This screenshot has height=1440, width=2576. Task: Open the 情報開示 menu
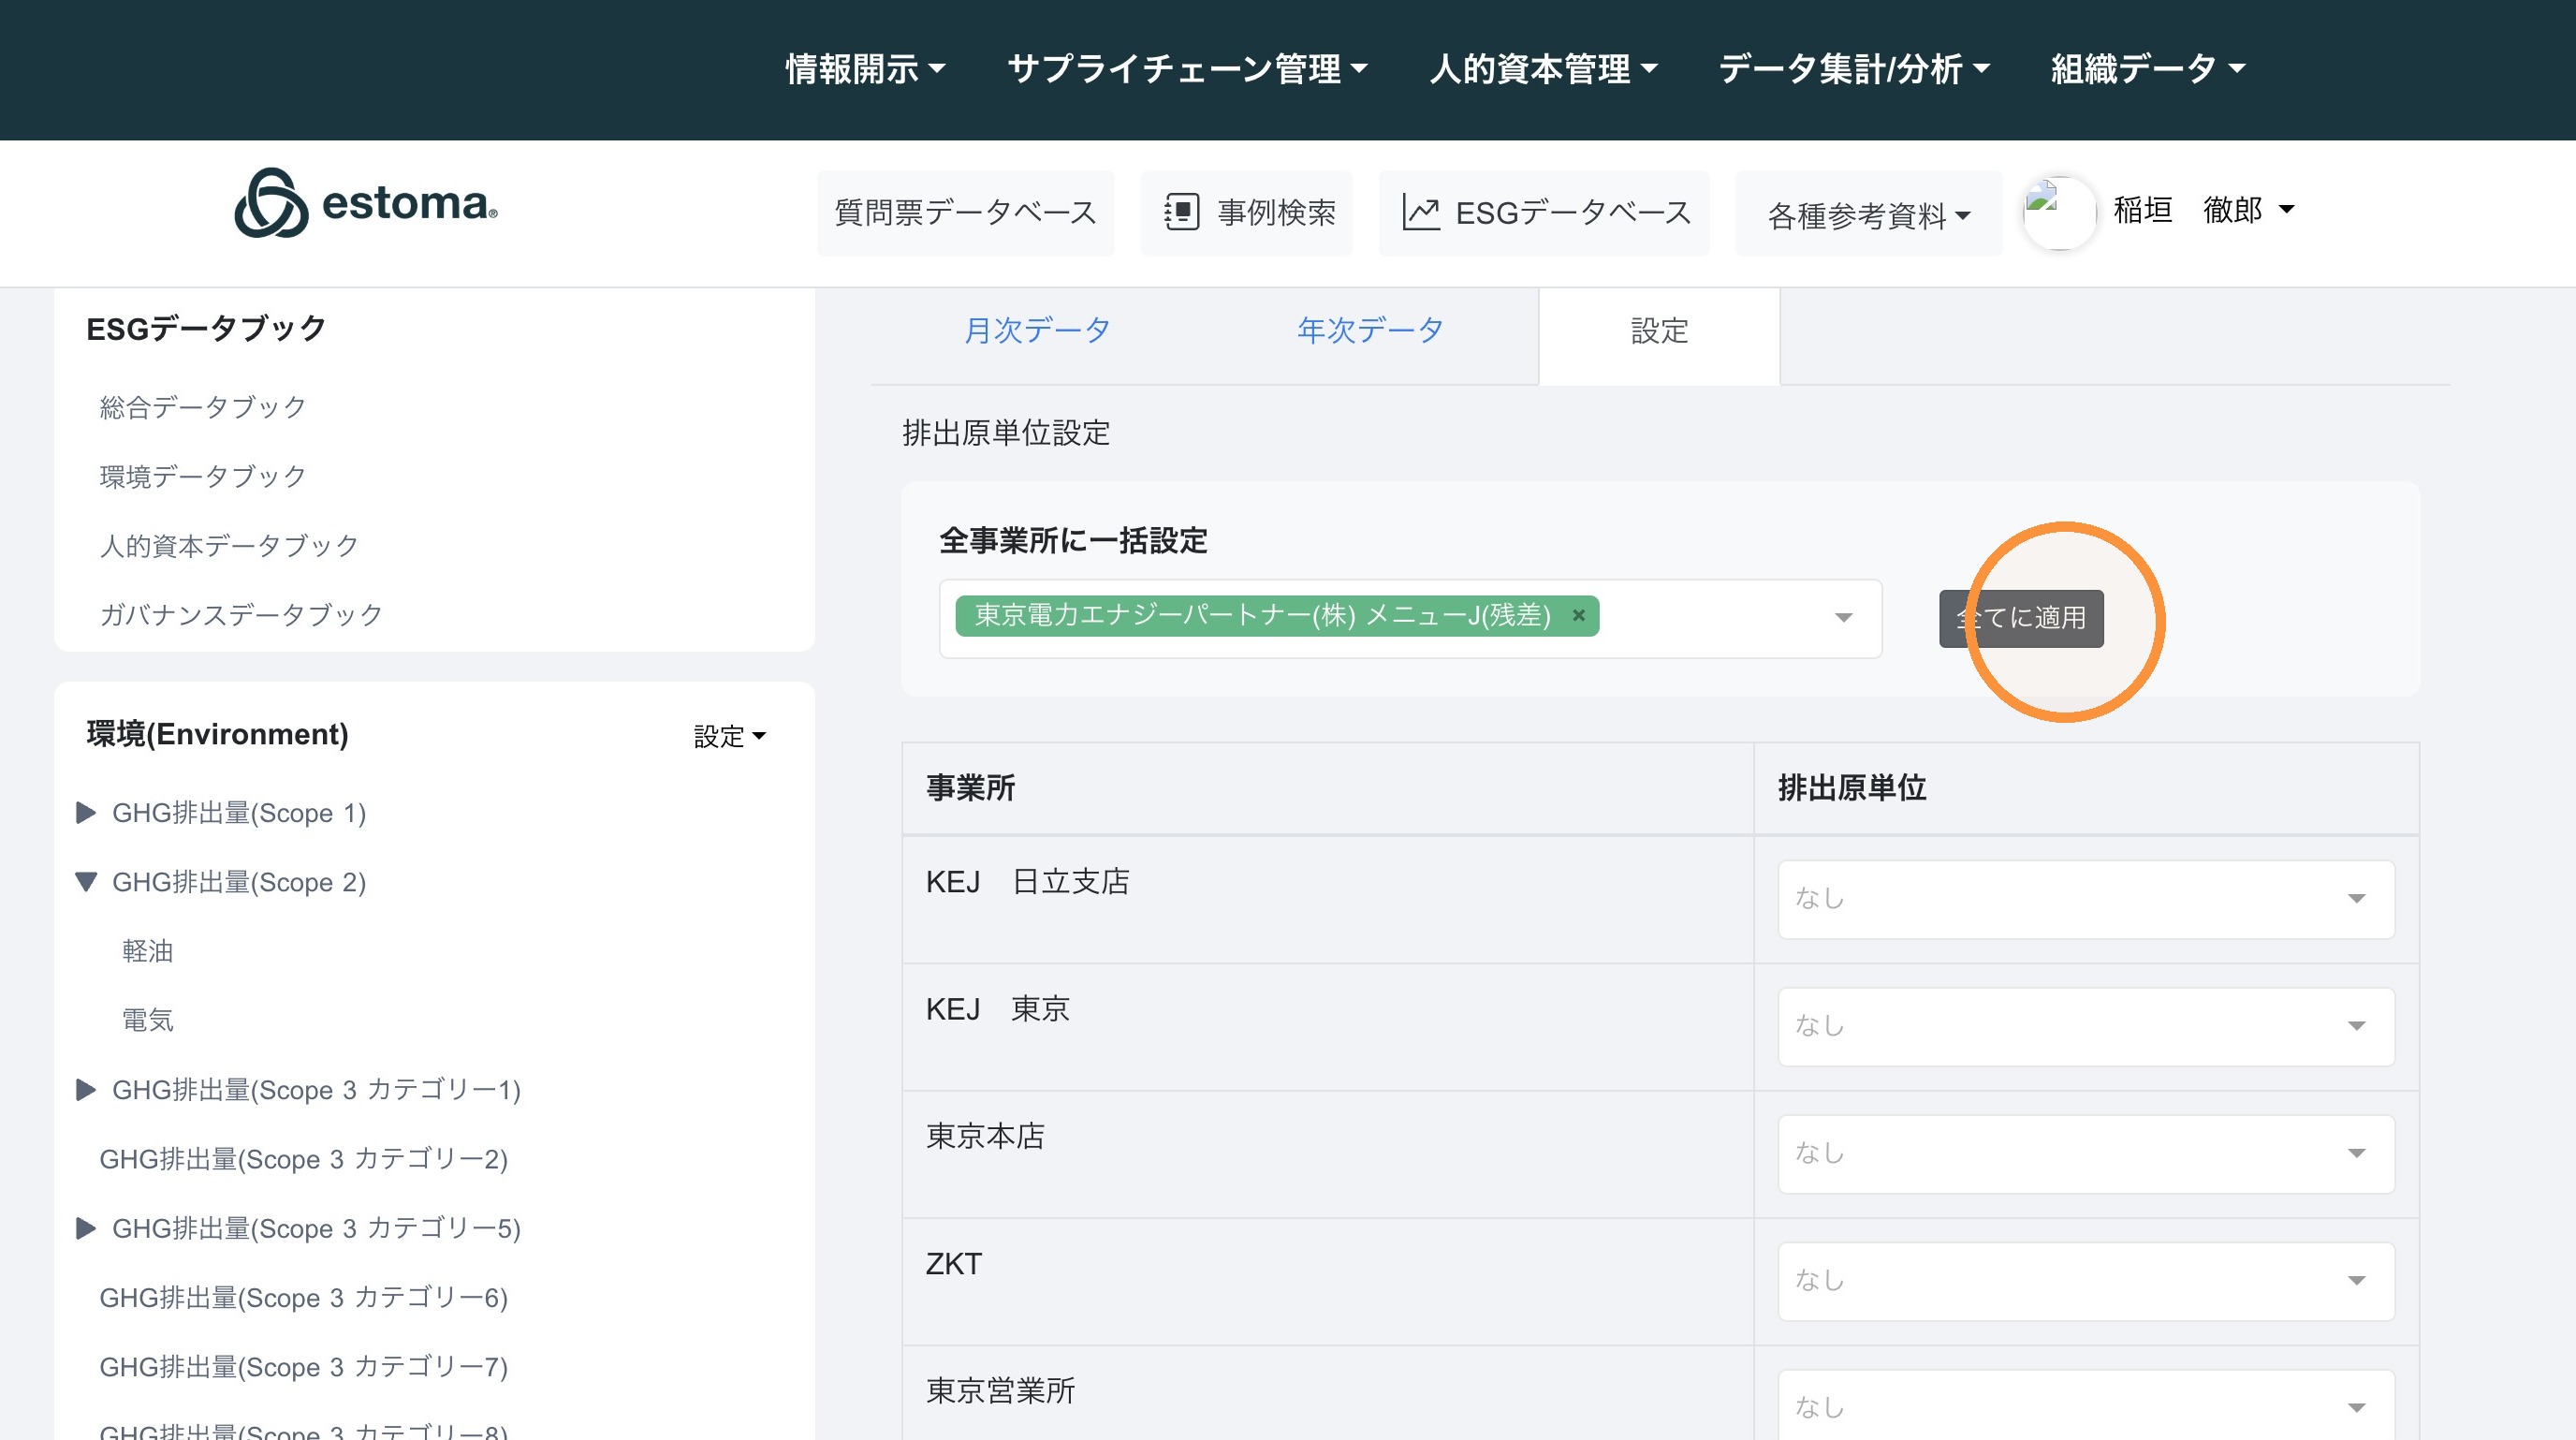[865, 69]
